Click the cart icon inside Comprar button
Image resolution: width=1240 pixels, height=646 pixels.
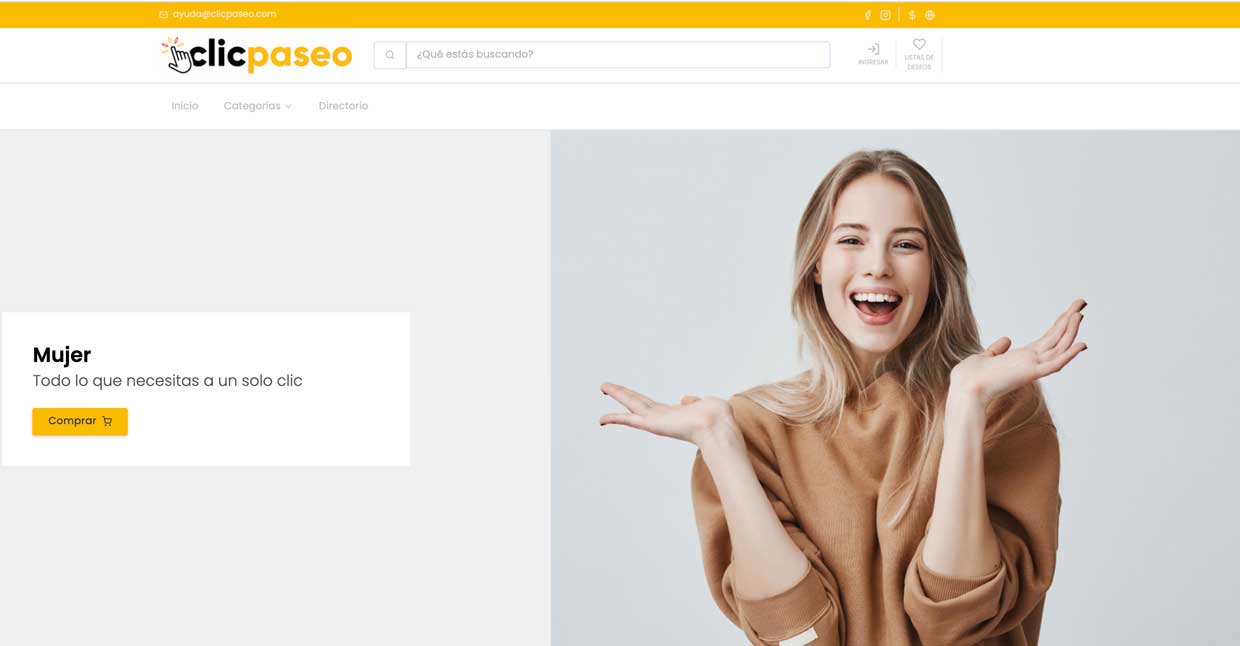point(107,421)
